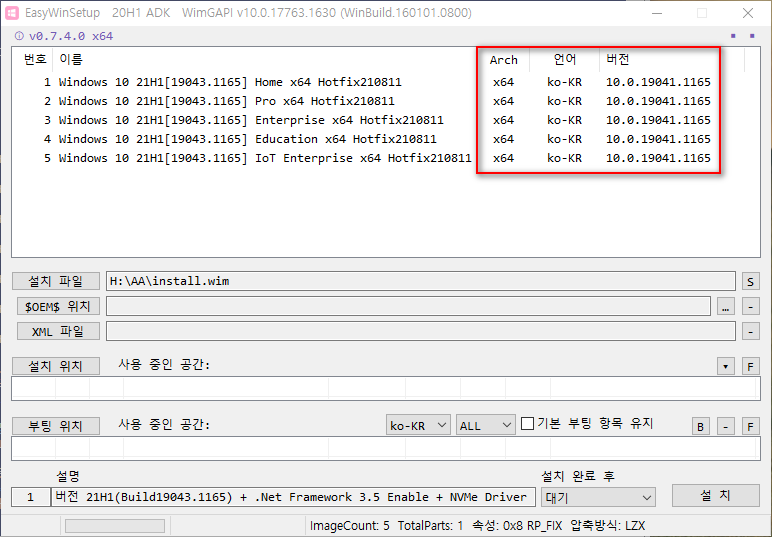Expand the 설치 완료 후 대기 dropdown
Screen dimensions: 772x537
tap(598, 497)
